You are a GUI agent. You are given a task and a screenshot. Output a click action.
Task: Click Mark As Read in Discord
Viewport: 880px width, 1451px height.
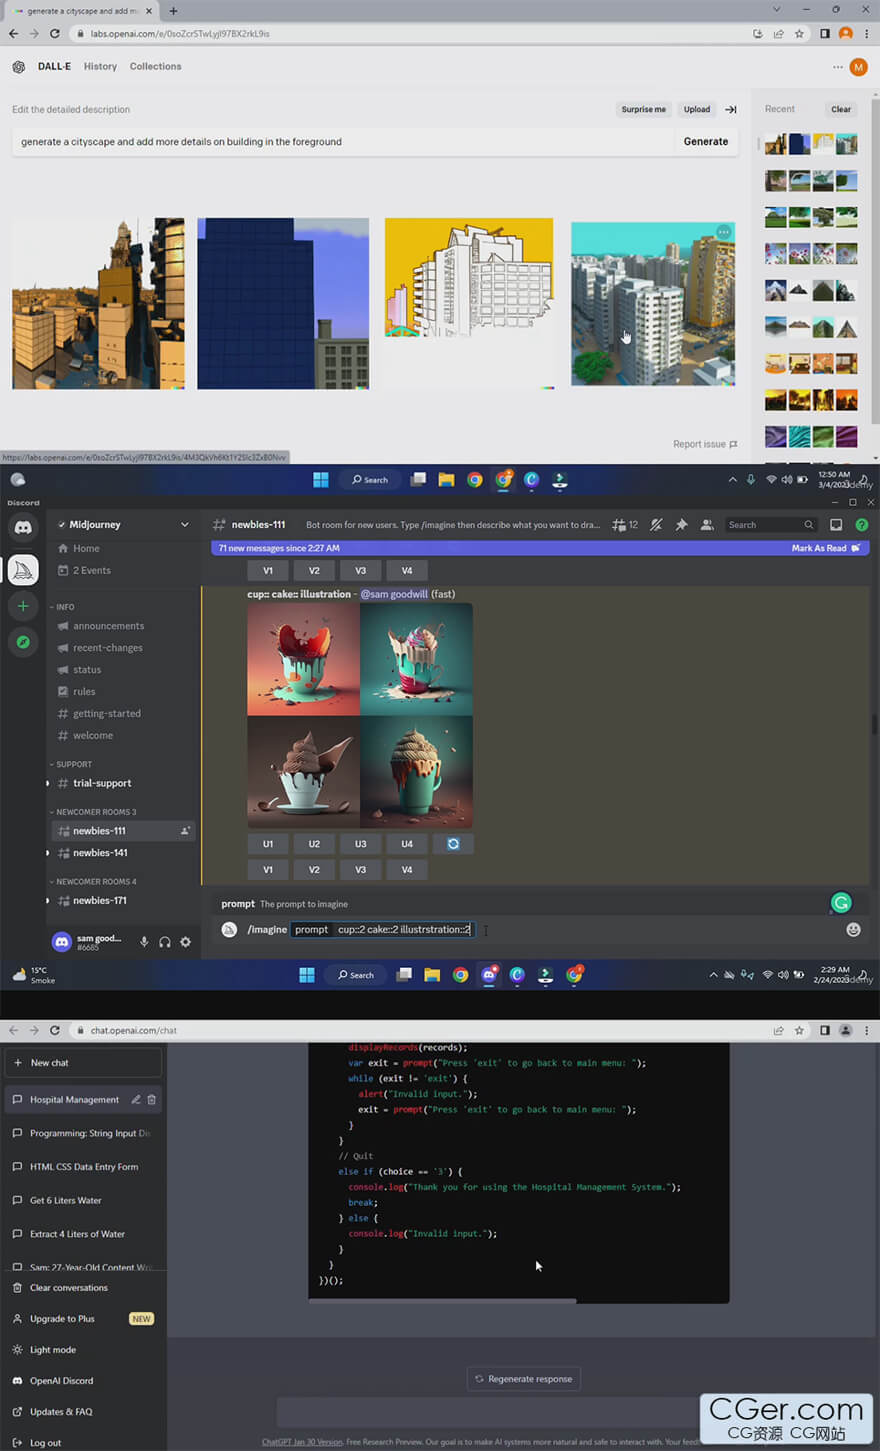[826, 548]
